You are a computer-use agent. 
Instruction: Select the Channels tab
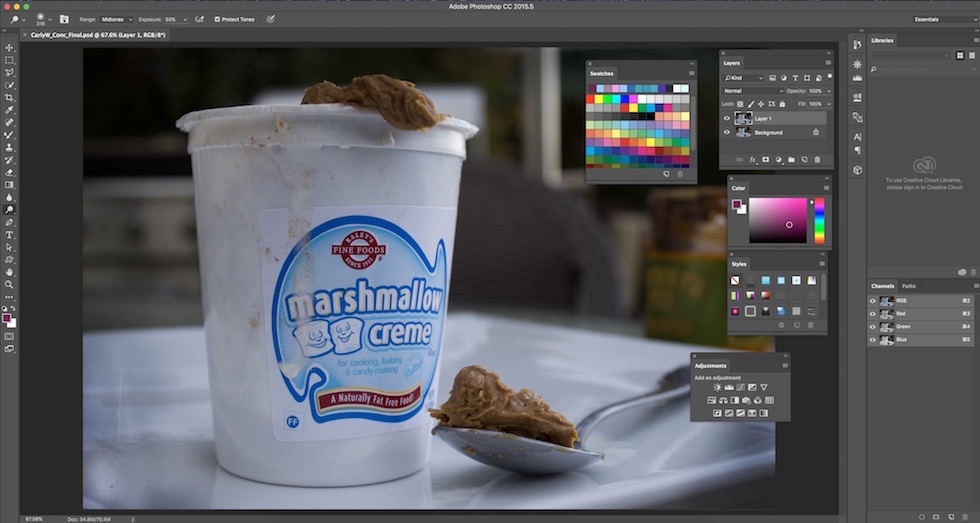tap(882, 286)
